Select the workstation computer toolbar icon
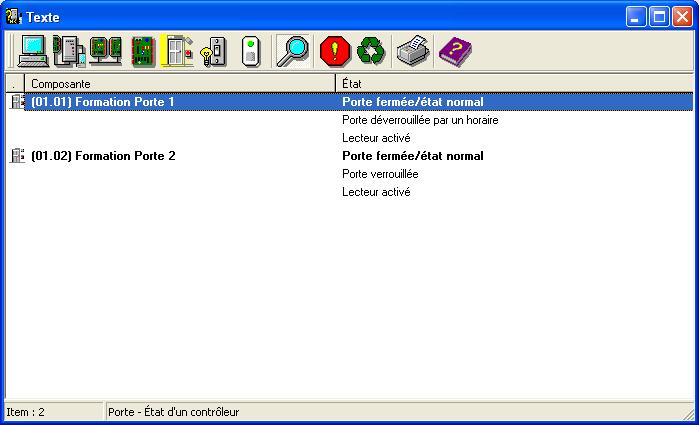 point(33,51)
